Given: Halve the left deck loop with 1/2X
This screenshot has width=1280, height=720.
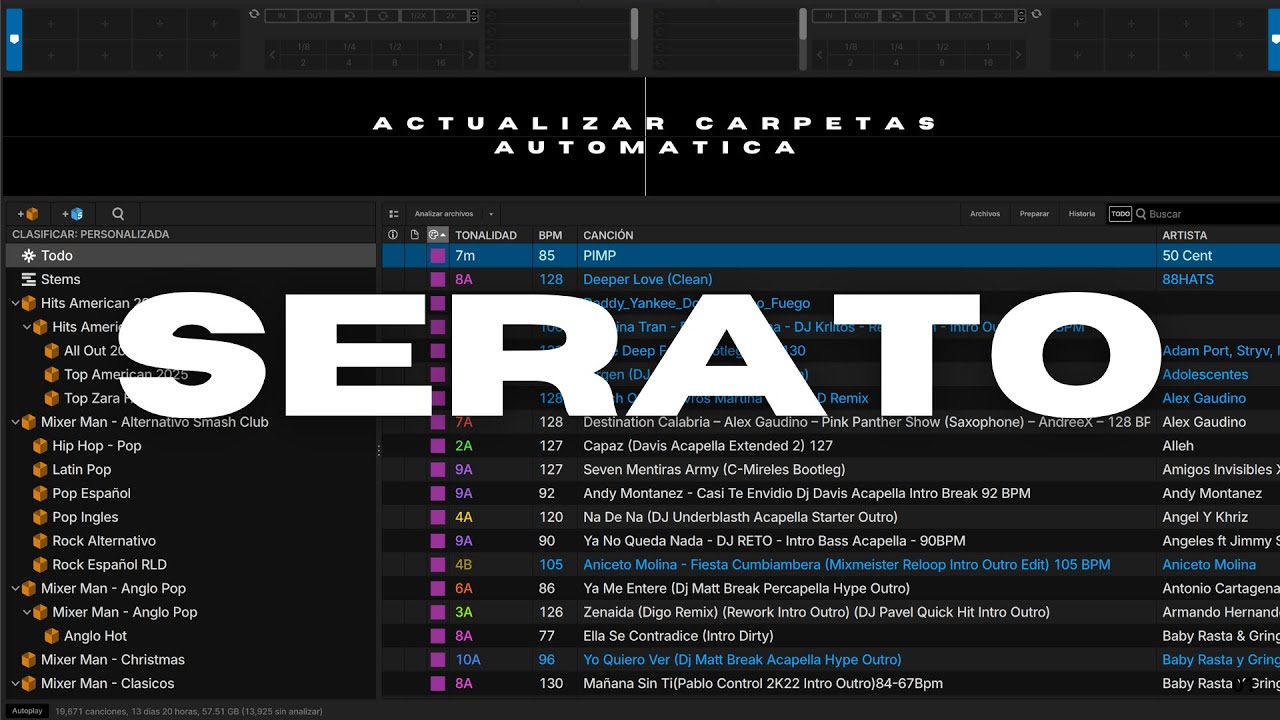Looking at the screenshot, I should pos(417,16).
